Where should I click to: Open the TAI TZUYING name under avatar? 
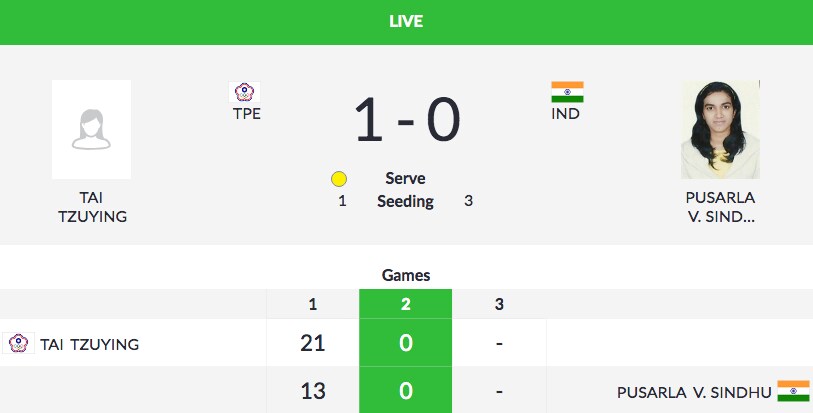[x=91, y=206]
